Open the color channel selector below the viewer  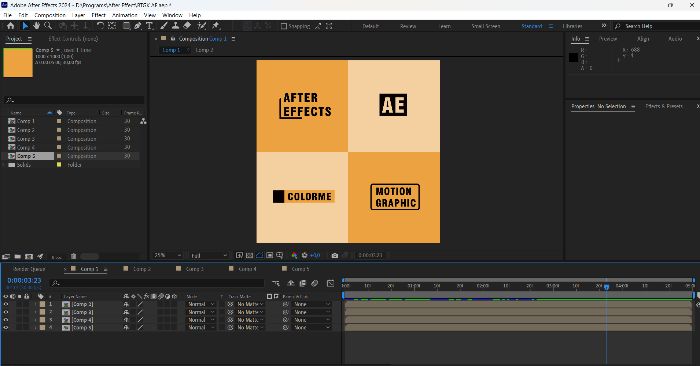pyautogui.click(x=294, y=255)
